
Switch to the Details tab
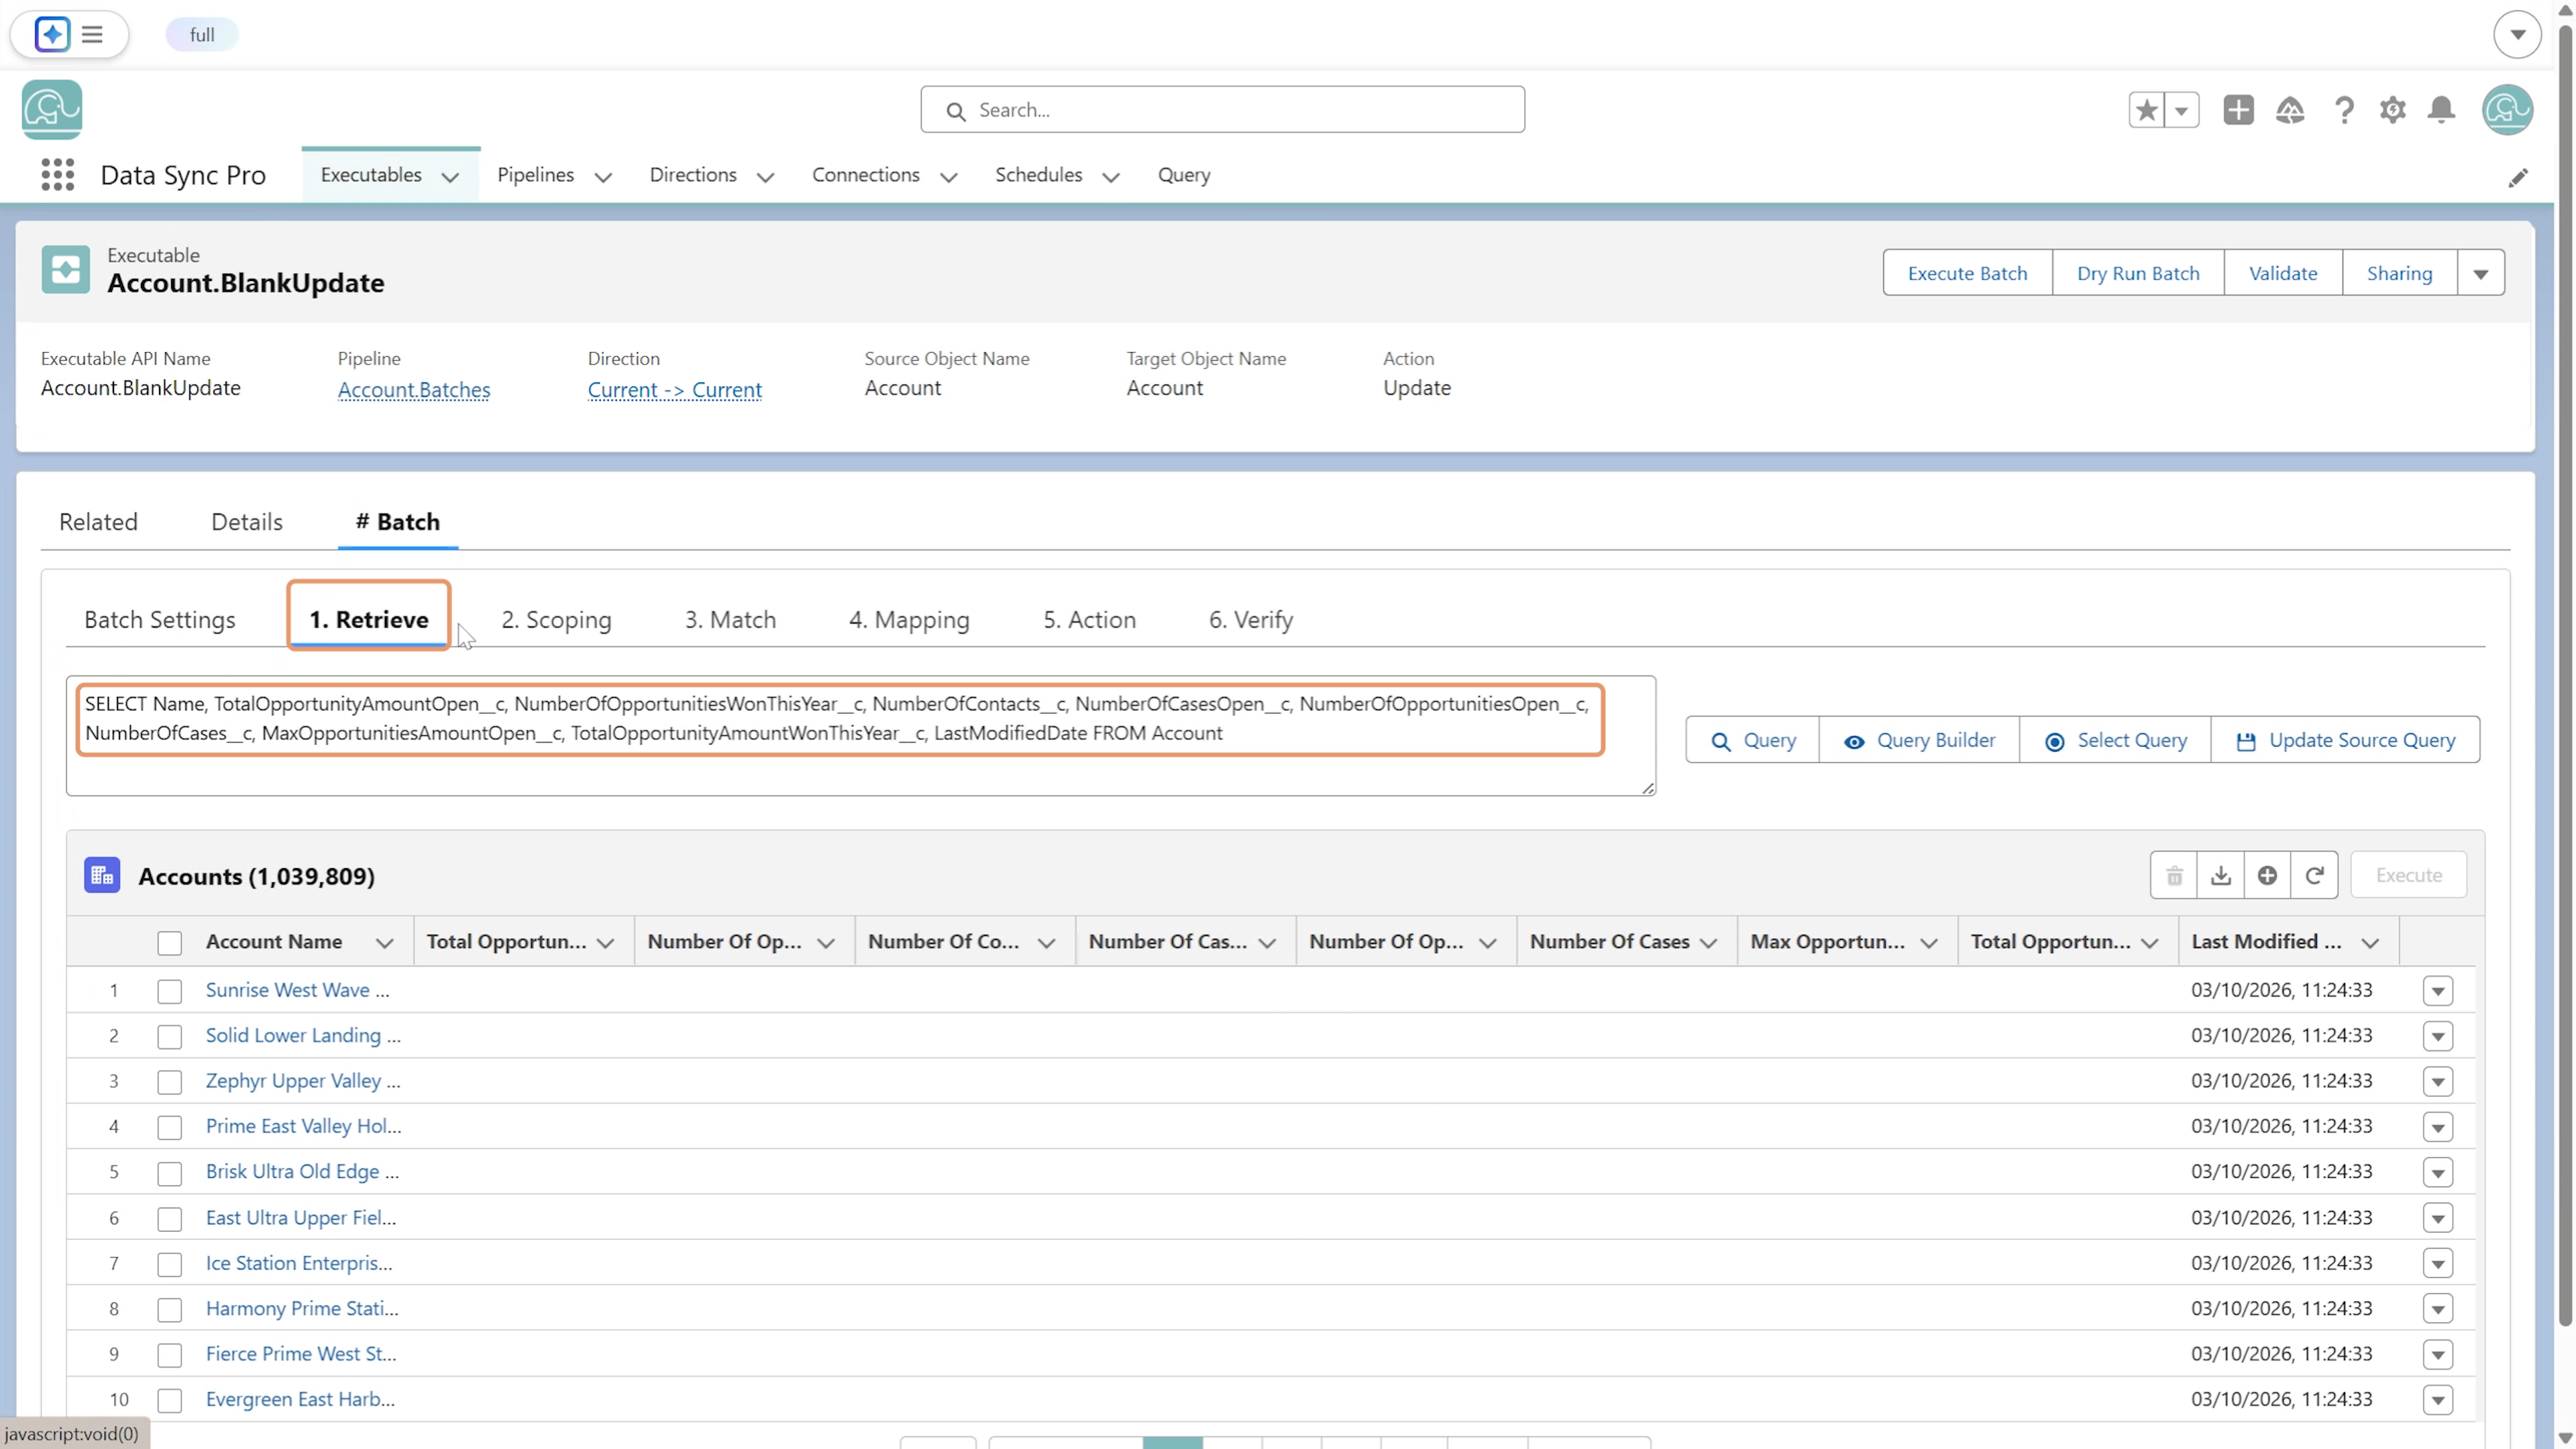click(x=247, y=521)
